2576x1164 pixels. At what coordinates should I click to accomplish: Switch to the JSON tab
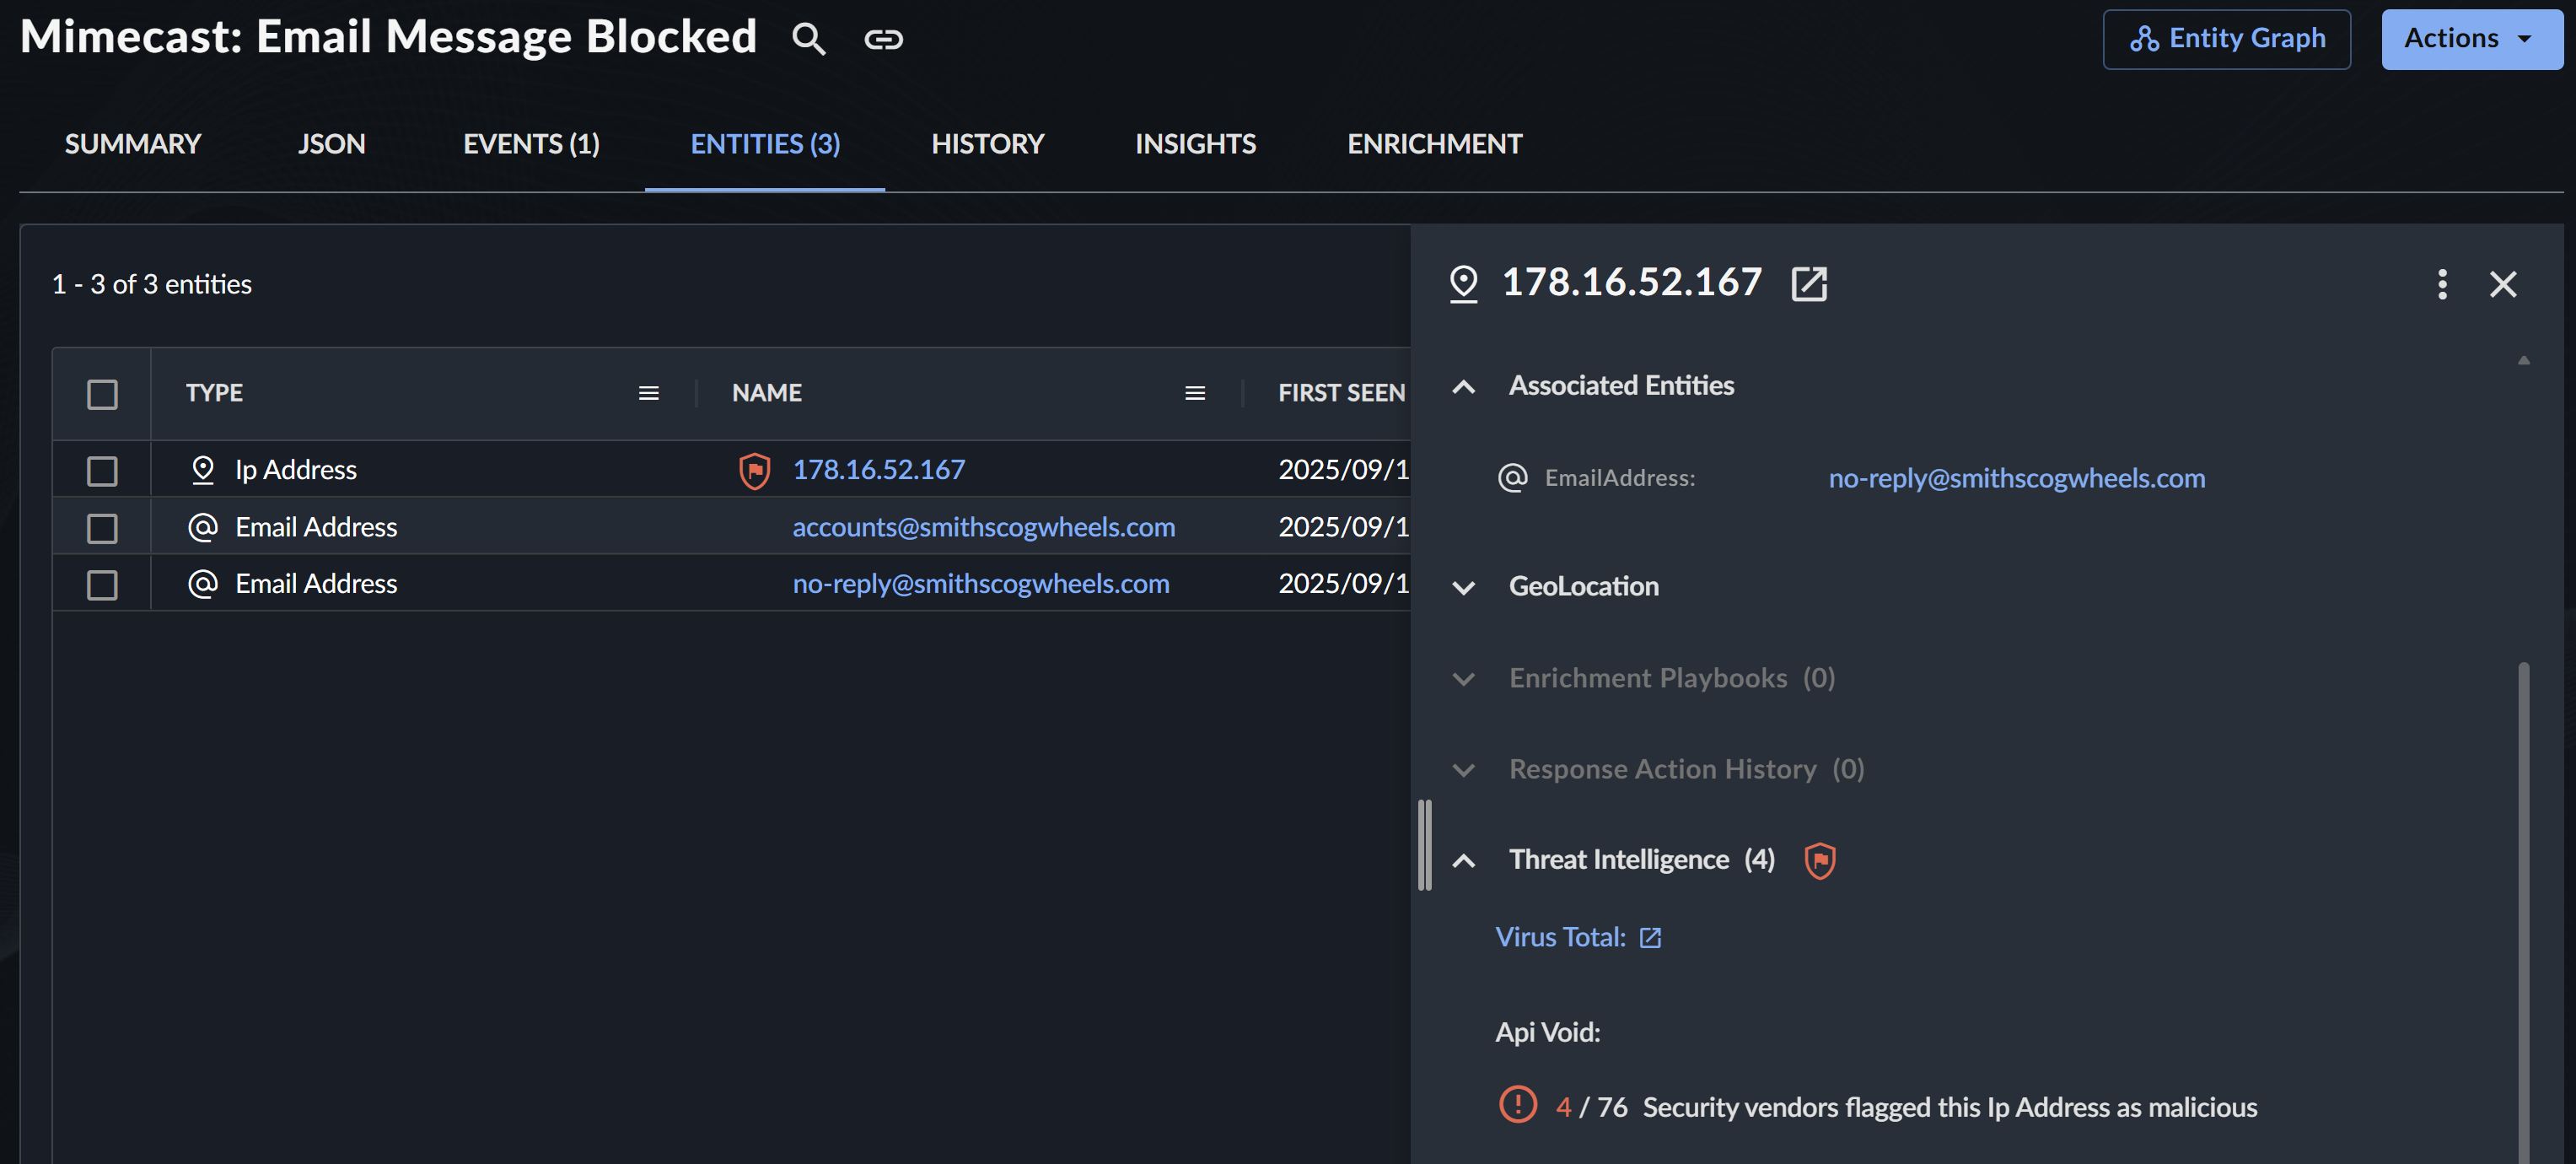tap(331, 144)
